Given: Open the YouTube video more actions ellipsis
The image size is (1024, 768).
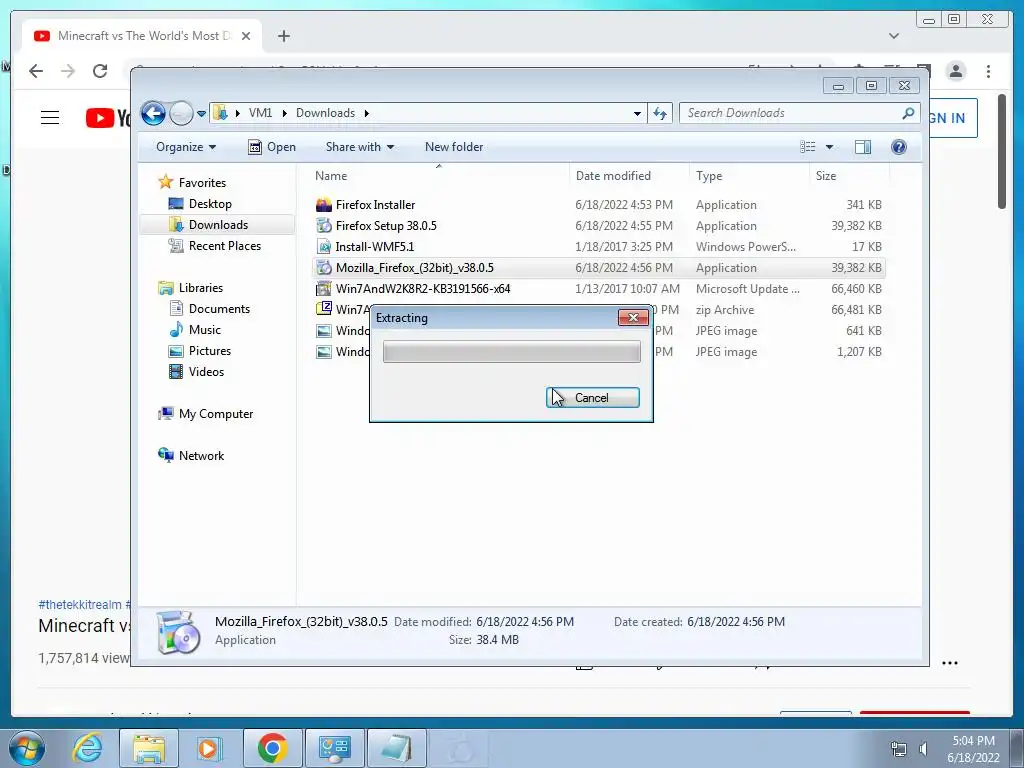Looking at the screenshot, I should point(950,663).
